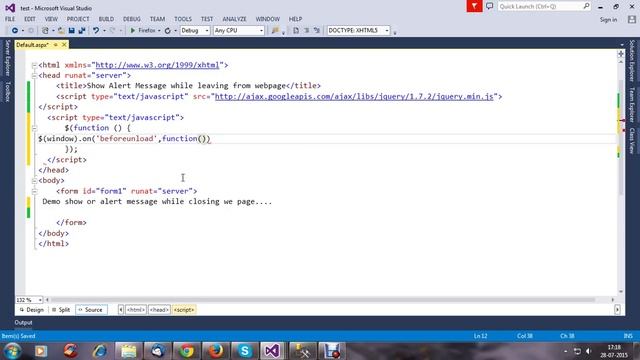Open the feedback speech bubble icon
640x360 pixels.
tap(489, 6)
